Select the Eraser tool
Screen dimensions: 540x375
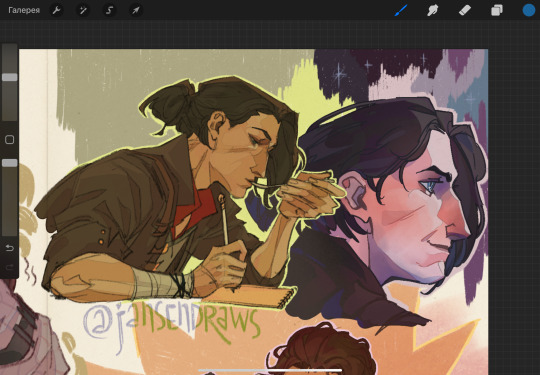point(465,10)
